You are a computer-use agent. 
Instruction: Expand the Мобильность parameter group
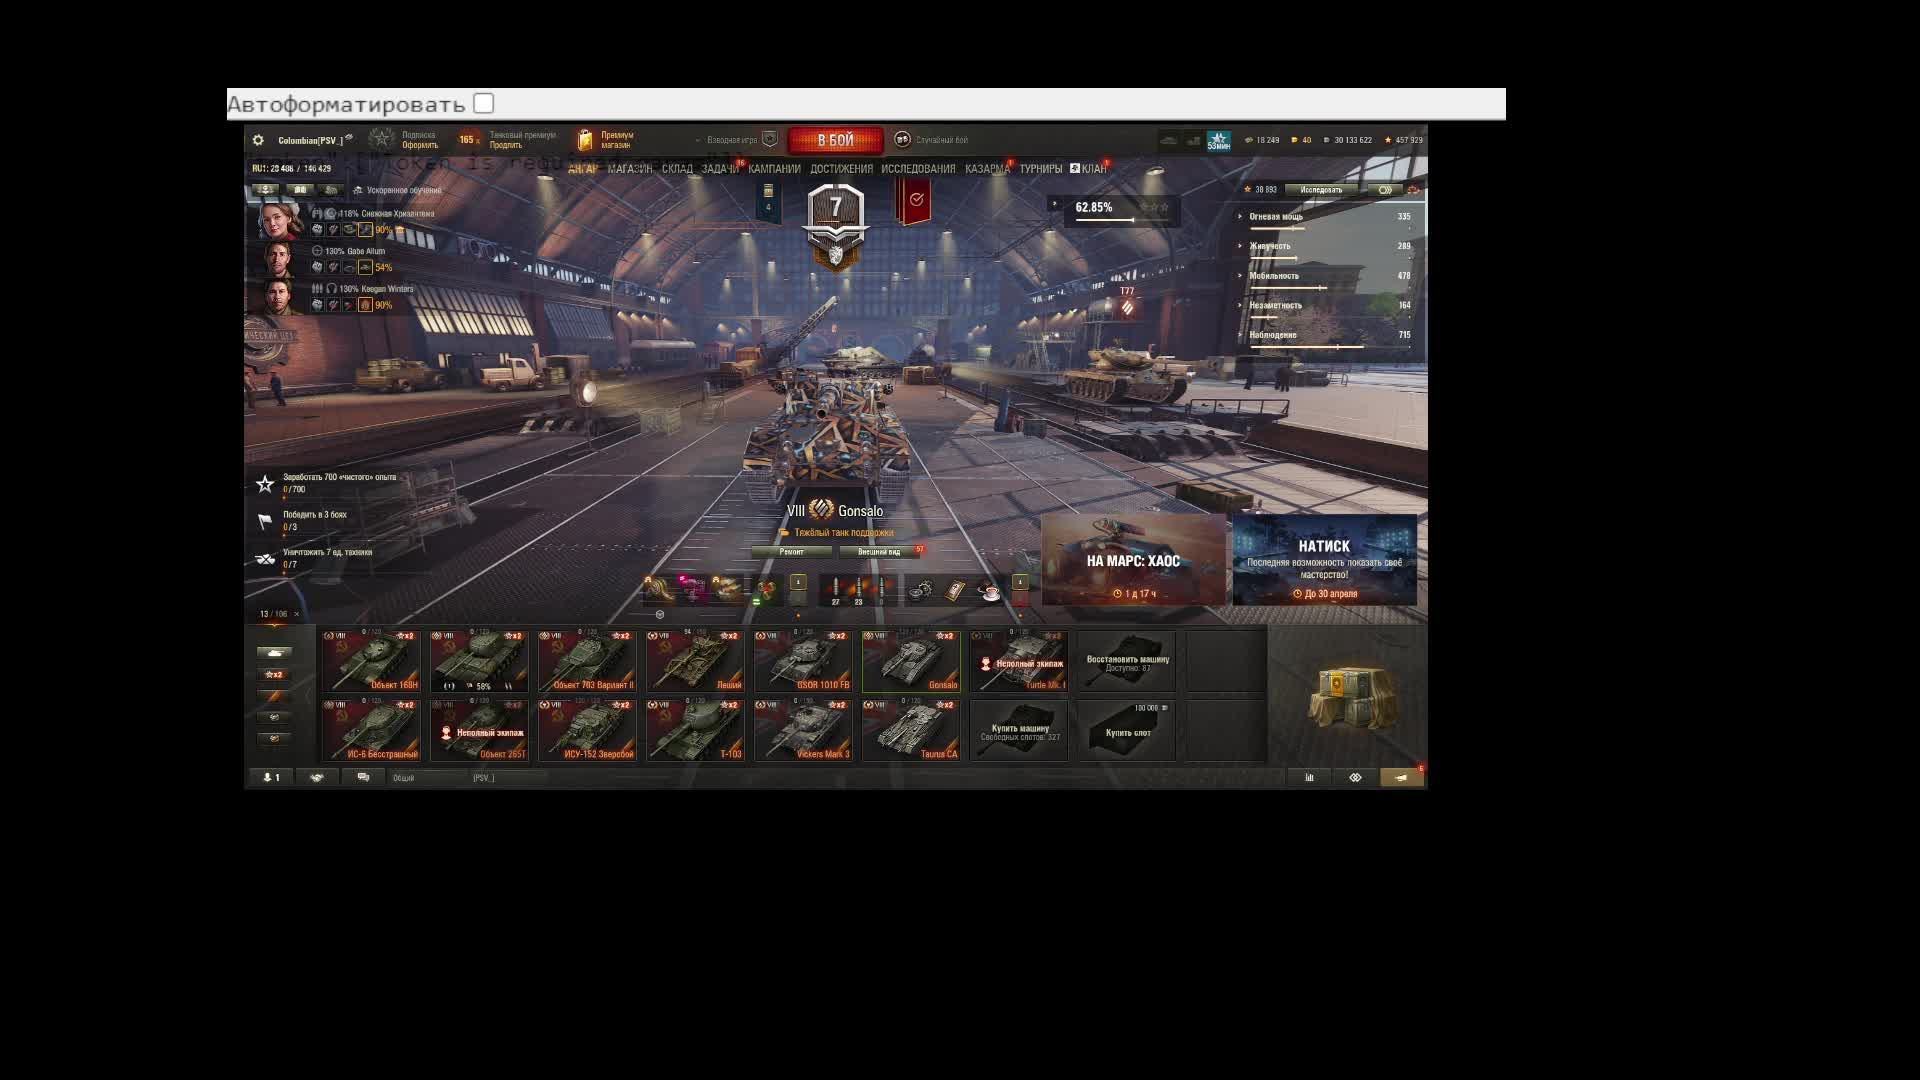(x=1273, y=276)
